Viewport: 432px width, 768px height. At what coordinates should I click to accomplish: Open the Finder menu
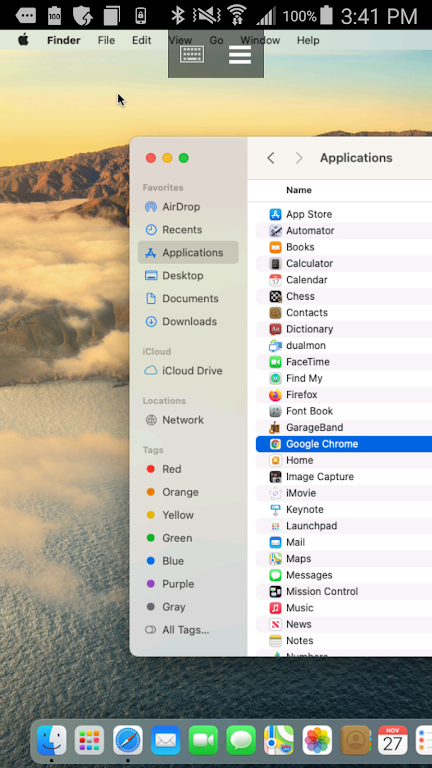pyautogui.click(x=64, y=40)
